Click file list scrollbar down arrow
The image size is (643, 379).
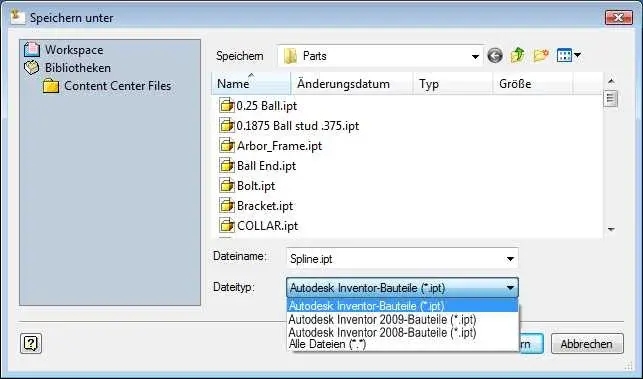click(611, 229)
